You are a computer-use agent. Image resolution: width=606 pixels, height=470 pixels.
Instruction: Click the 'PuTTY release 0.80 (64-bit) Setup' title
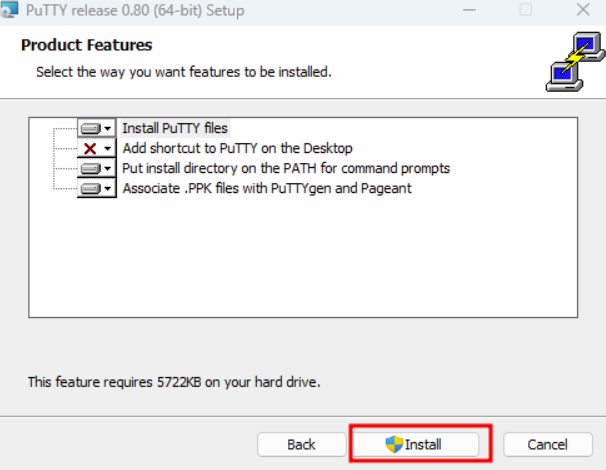pyautogui.click(x=135, y=10)
